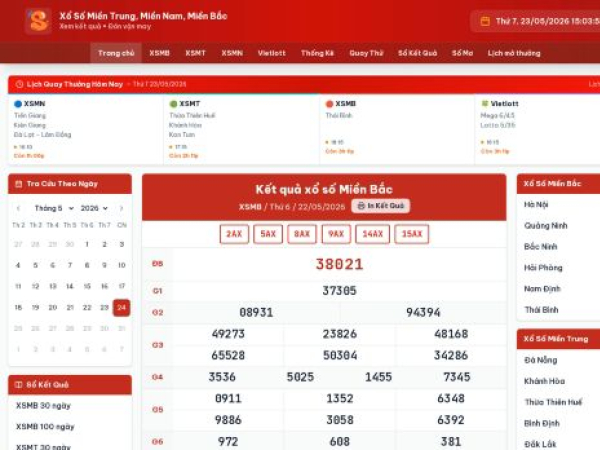
Task: Select day 24 highlighted in calendar
Action: click(x=121, y=308)
